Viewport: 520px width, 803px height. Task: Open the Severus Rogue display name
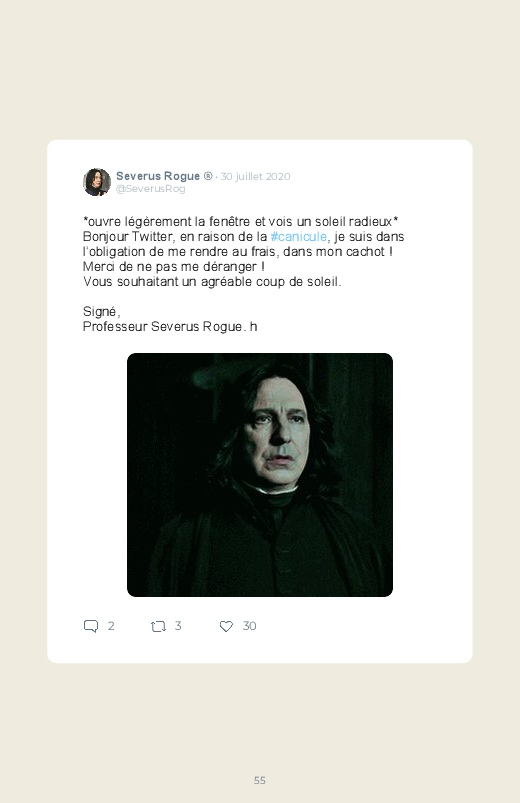pos(158,176)
